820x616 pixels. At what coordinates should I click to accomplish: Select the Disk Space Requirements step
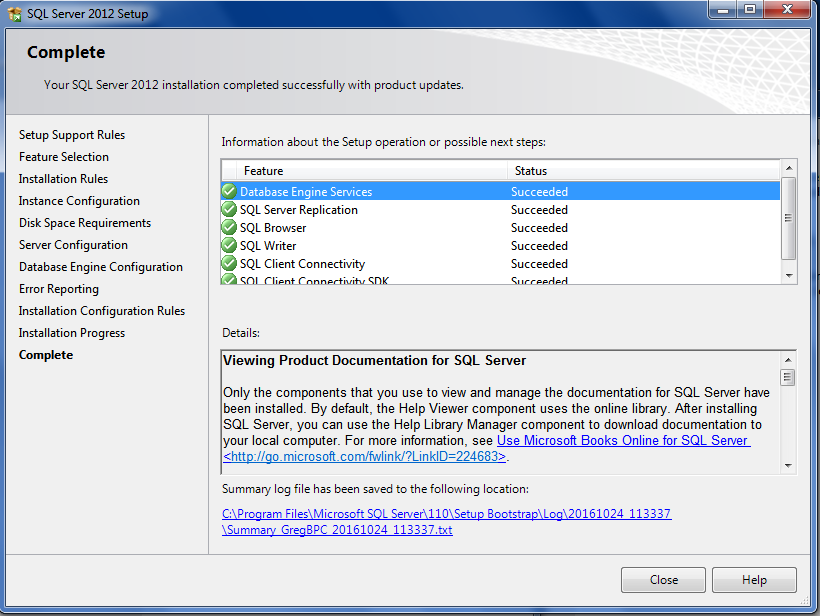[85, 223]
